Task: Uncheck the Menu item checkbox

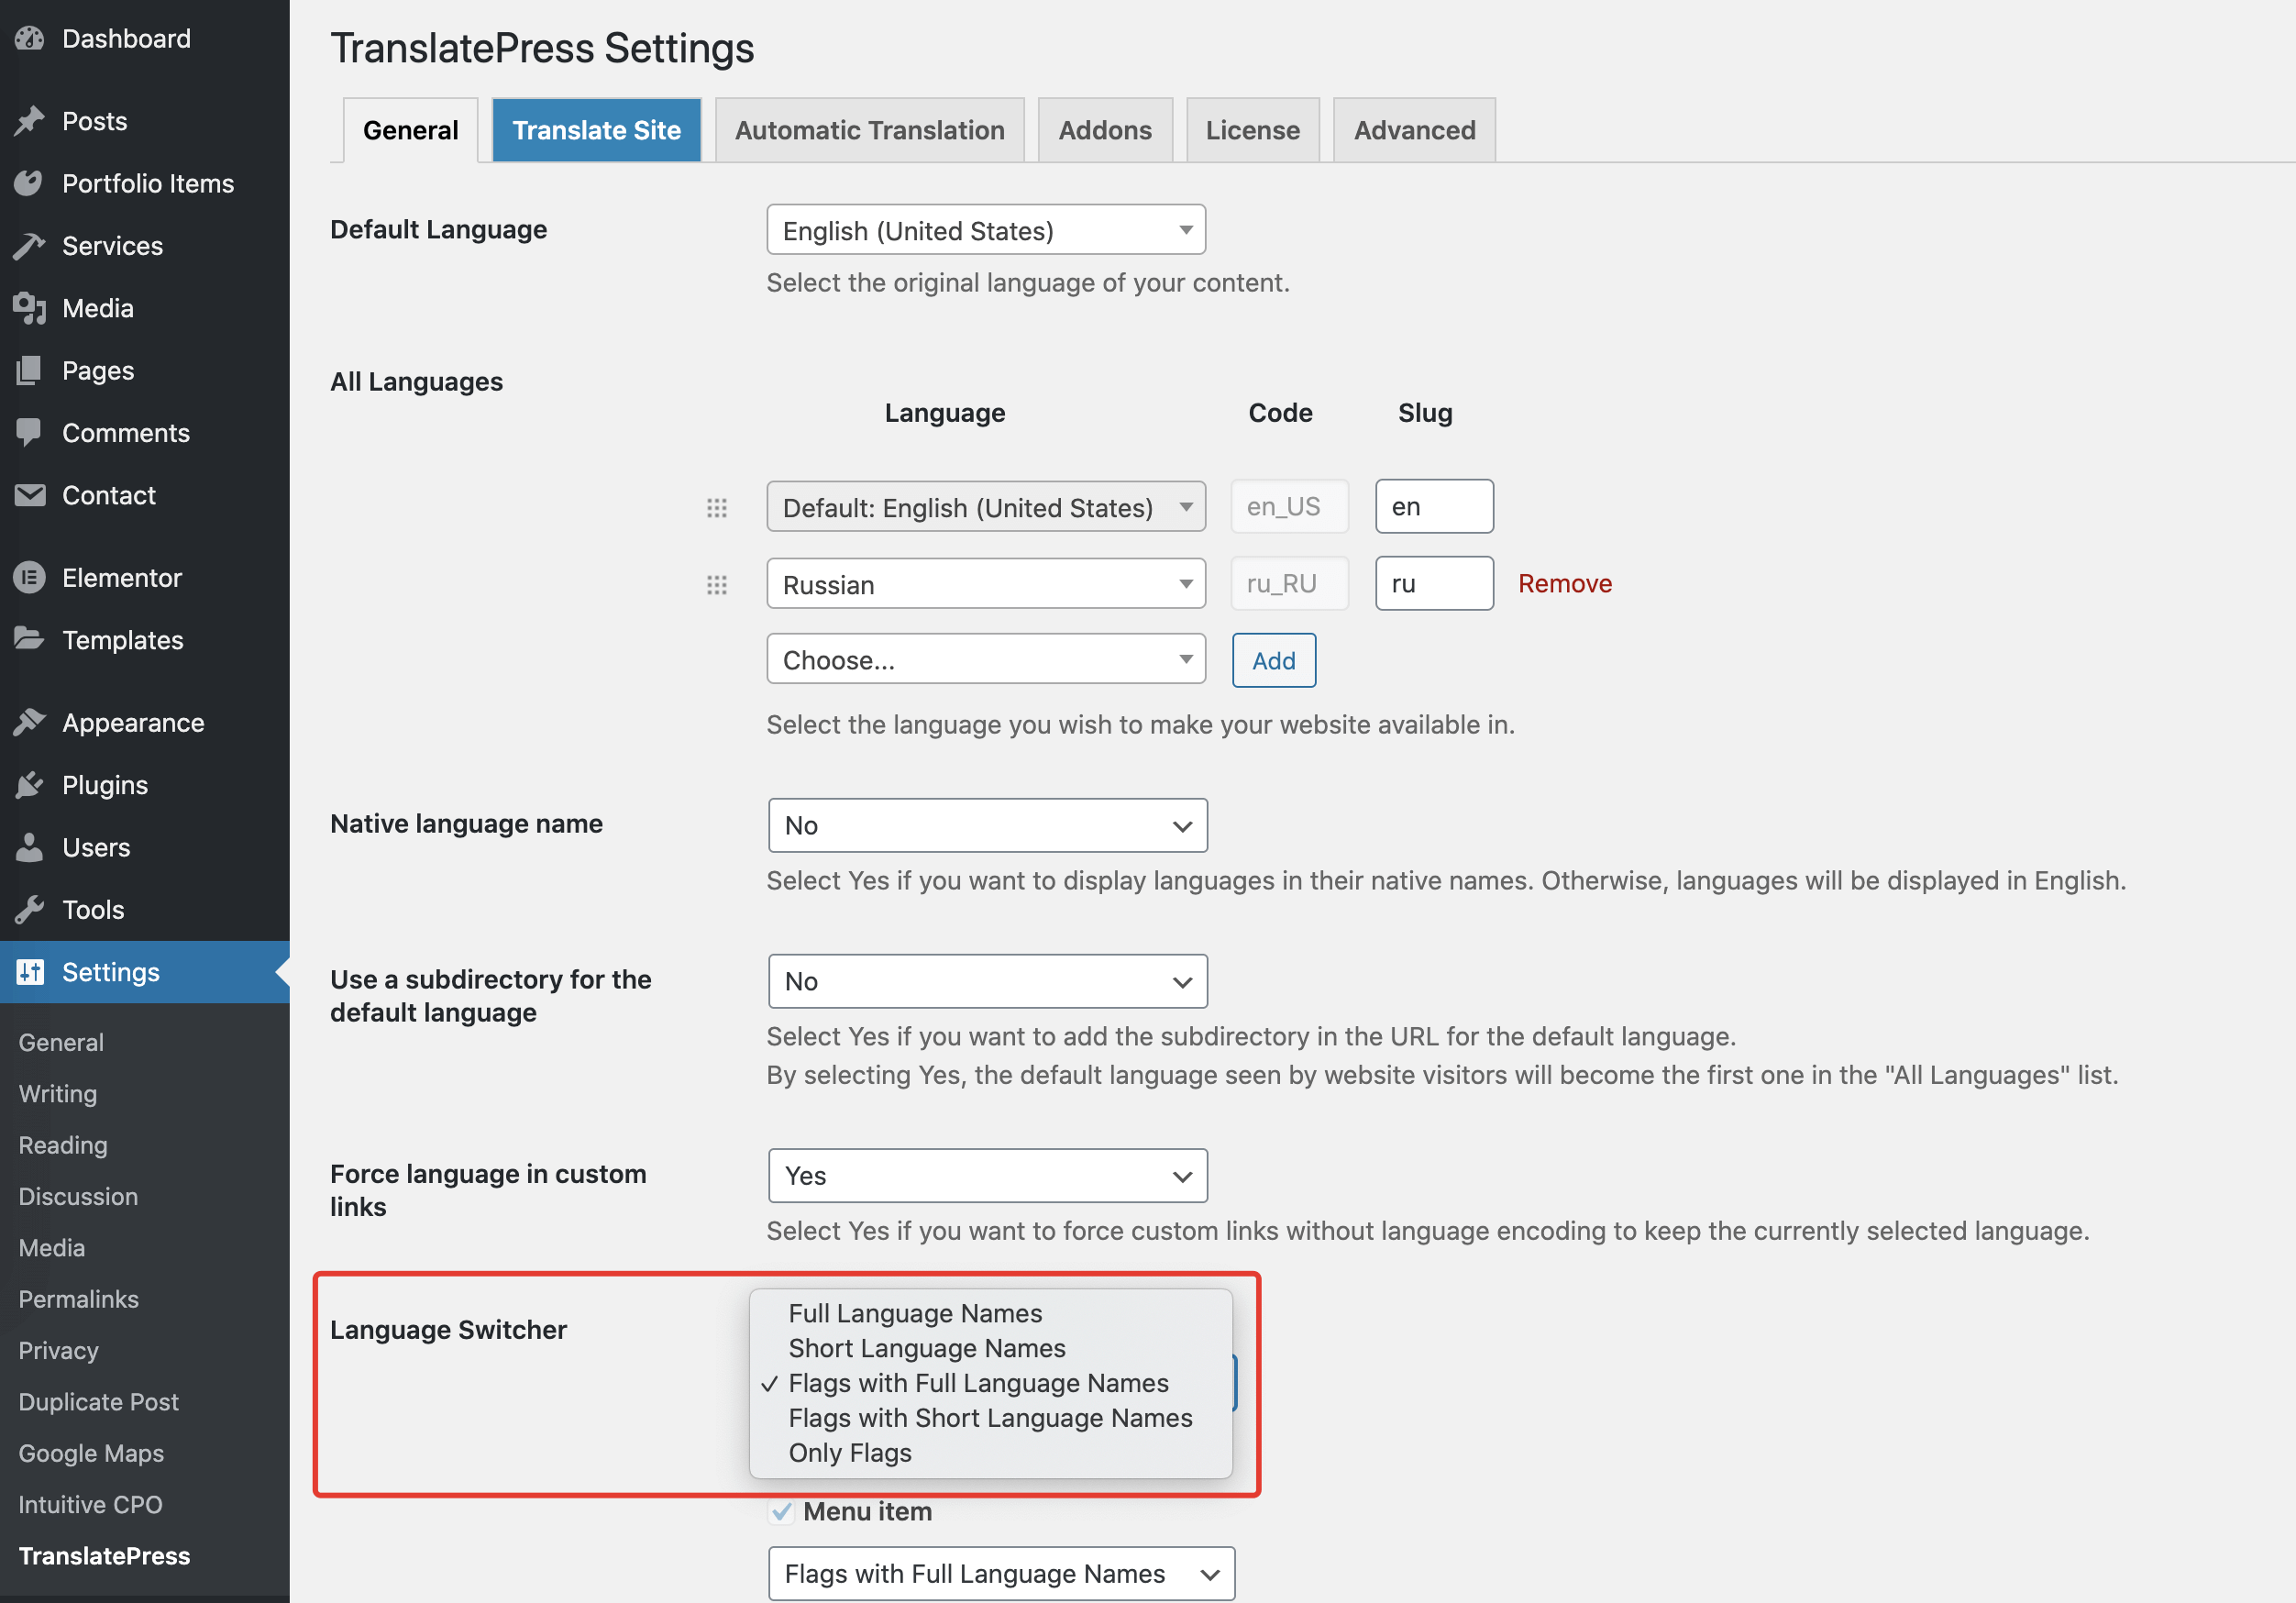Action: tap(782, 1512)
